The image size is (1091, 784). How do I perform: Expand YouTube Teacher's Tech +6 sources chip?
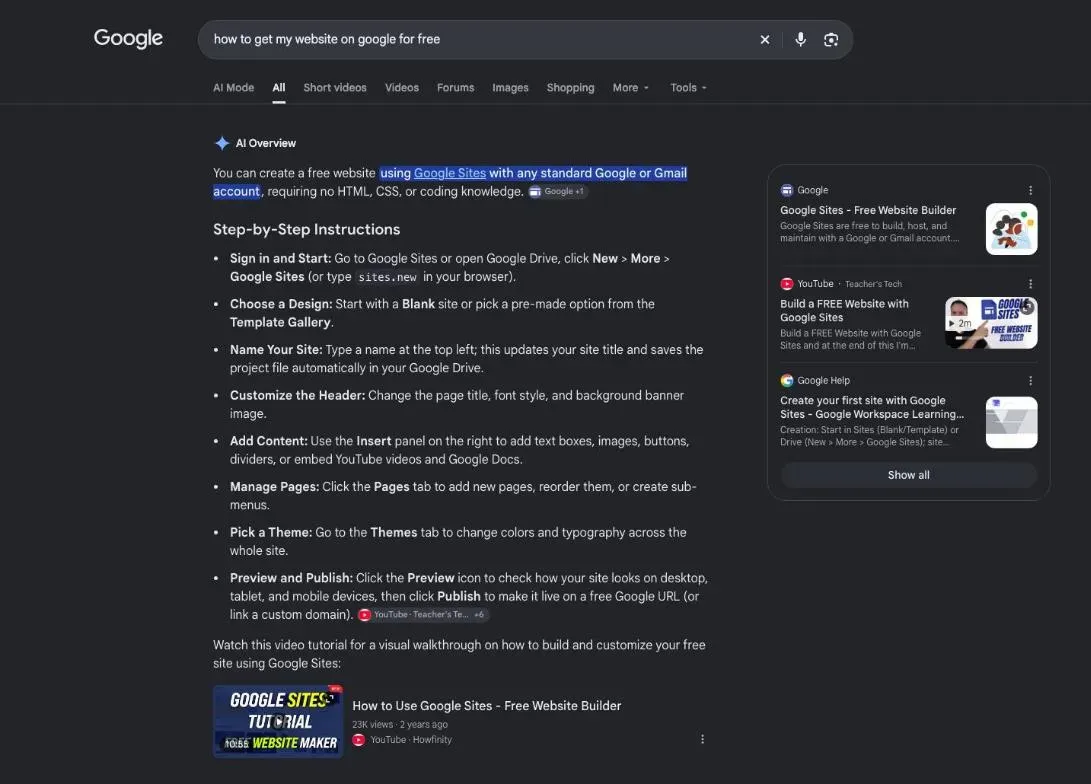(423, 614)
